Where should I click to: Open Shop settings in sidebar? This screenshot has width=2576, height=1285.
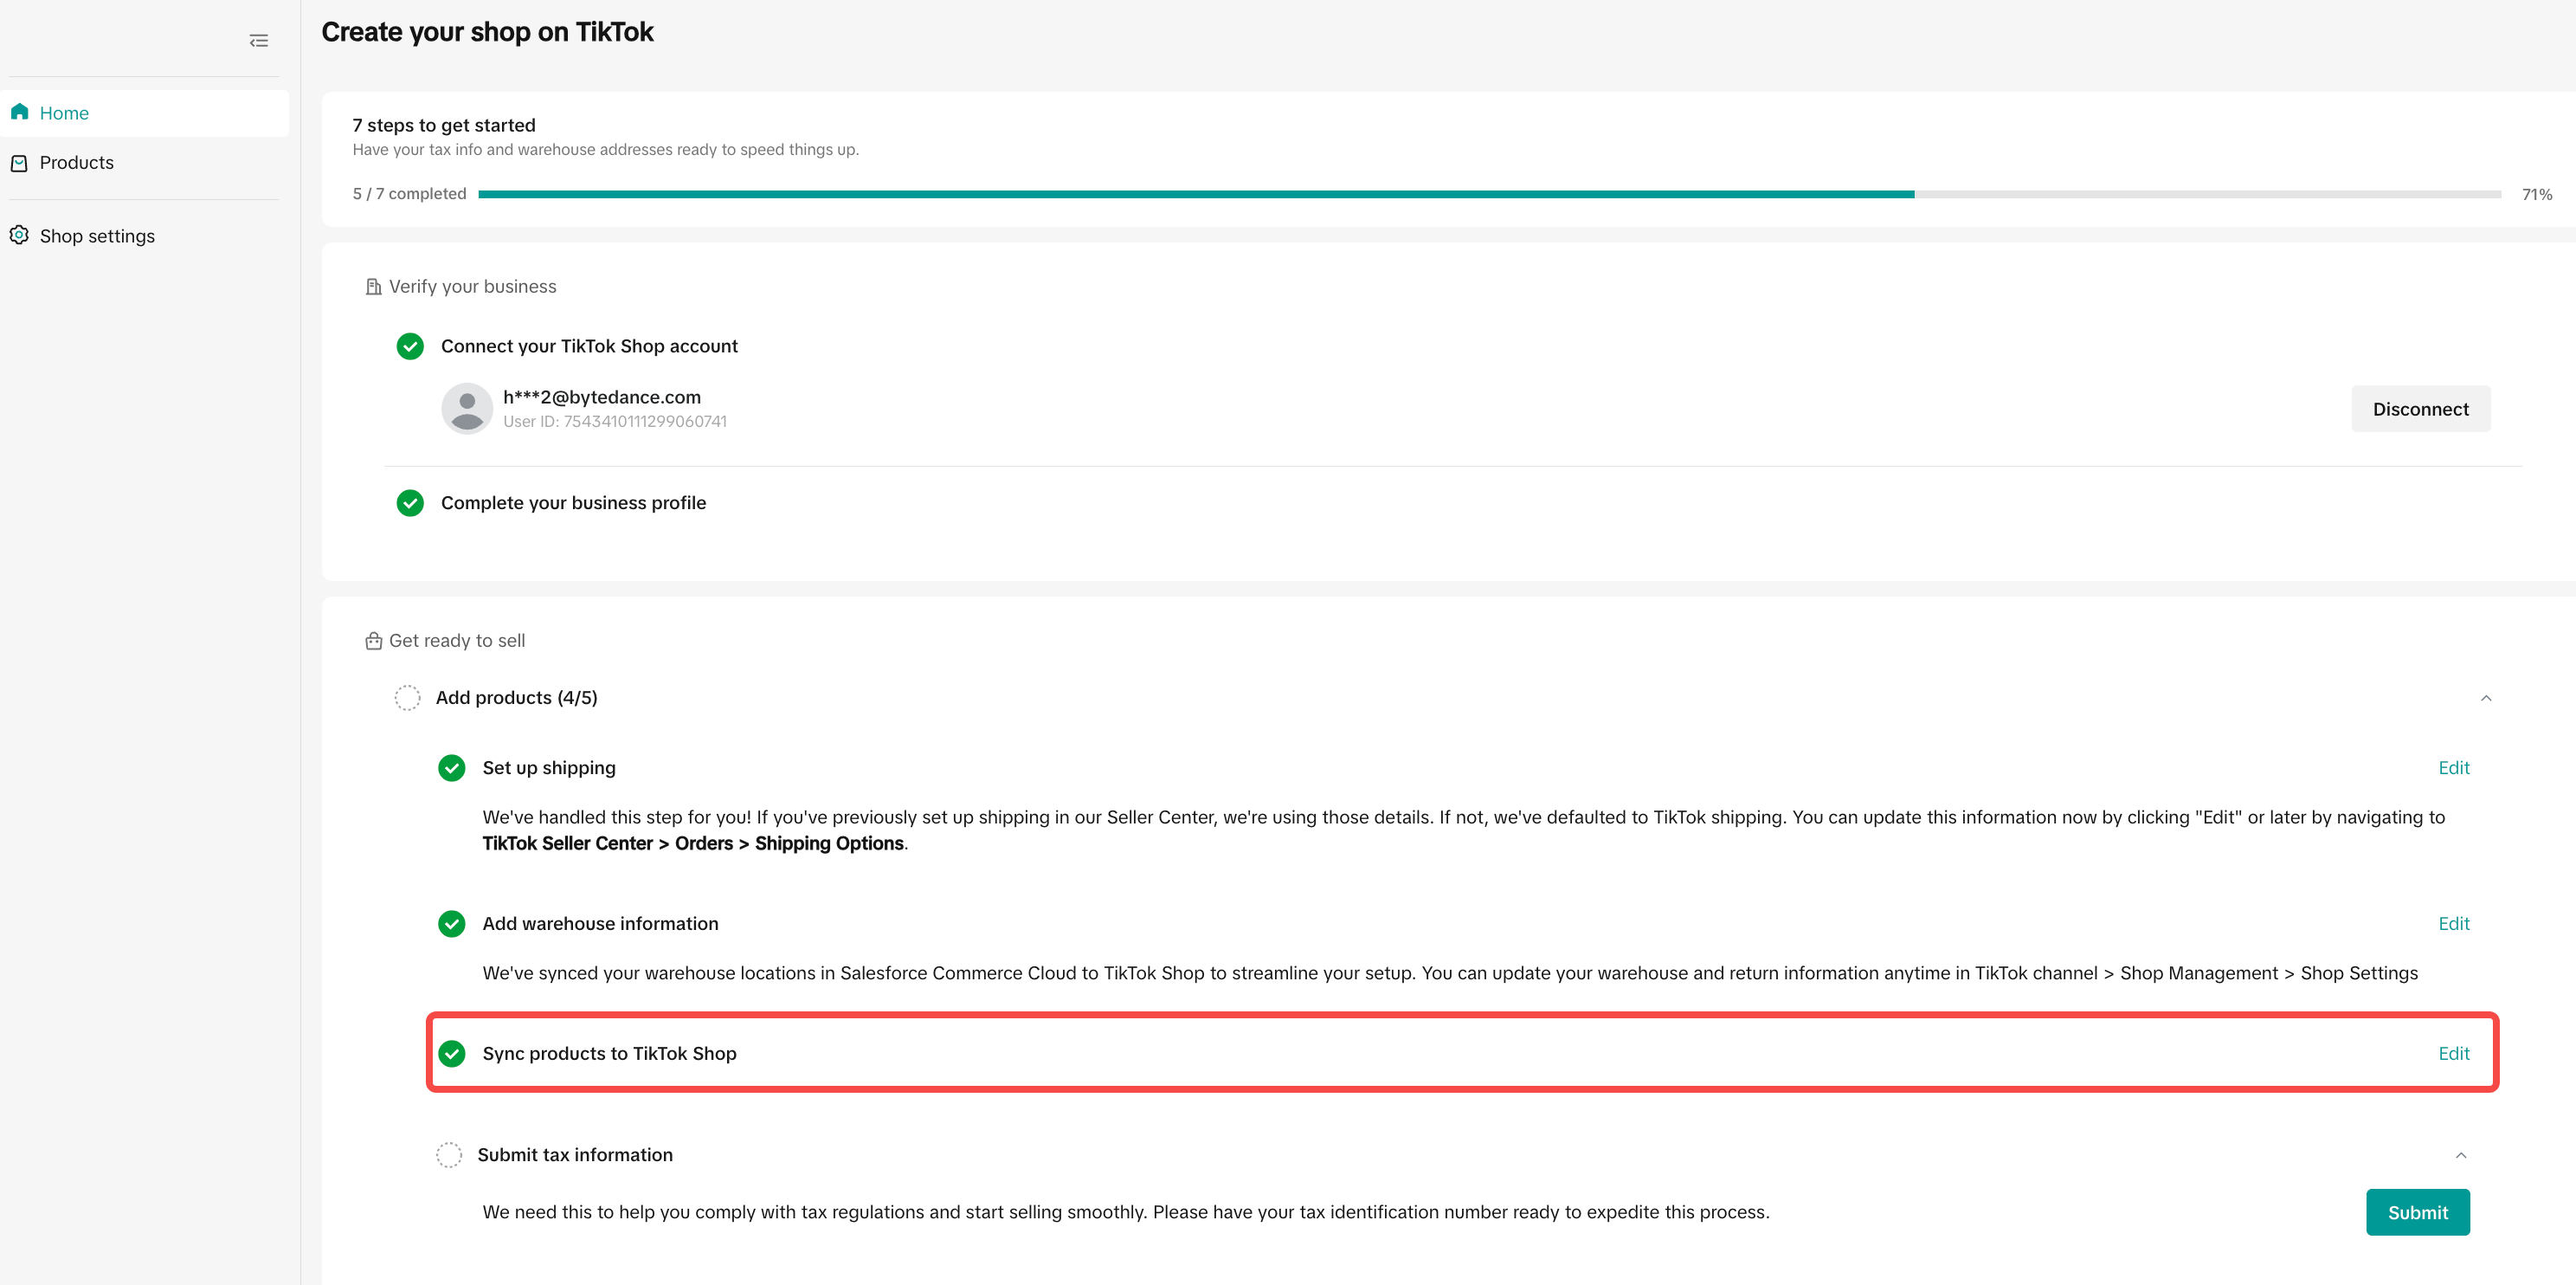click(97, 236)
